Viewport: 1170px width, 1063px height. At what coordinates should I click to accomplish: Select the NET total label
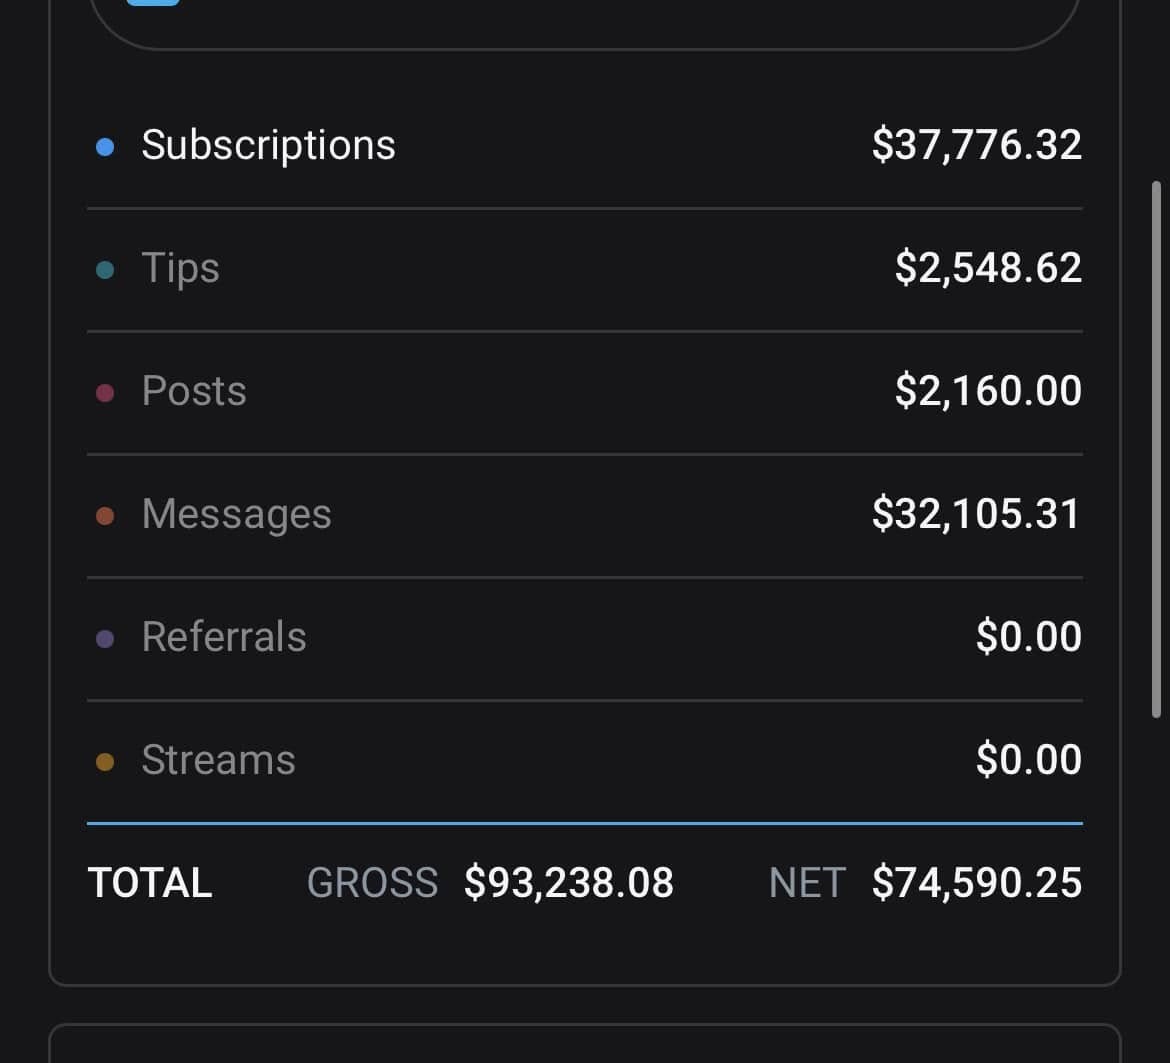click(x=806, y=883)
